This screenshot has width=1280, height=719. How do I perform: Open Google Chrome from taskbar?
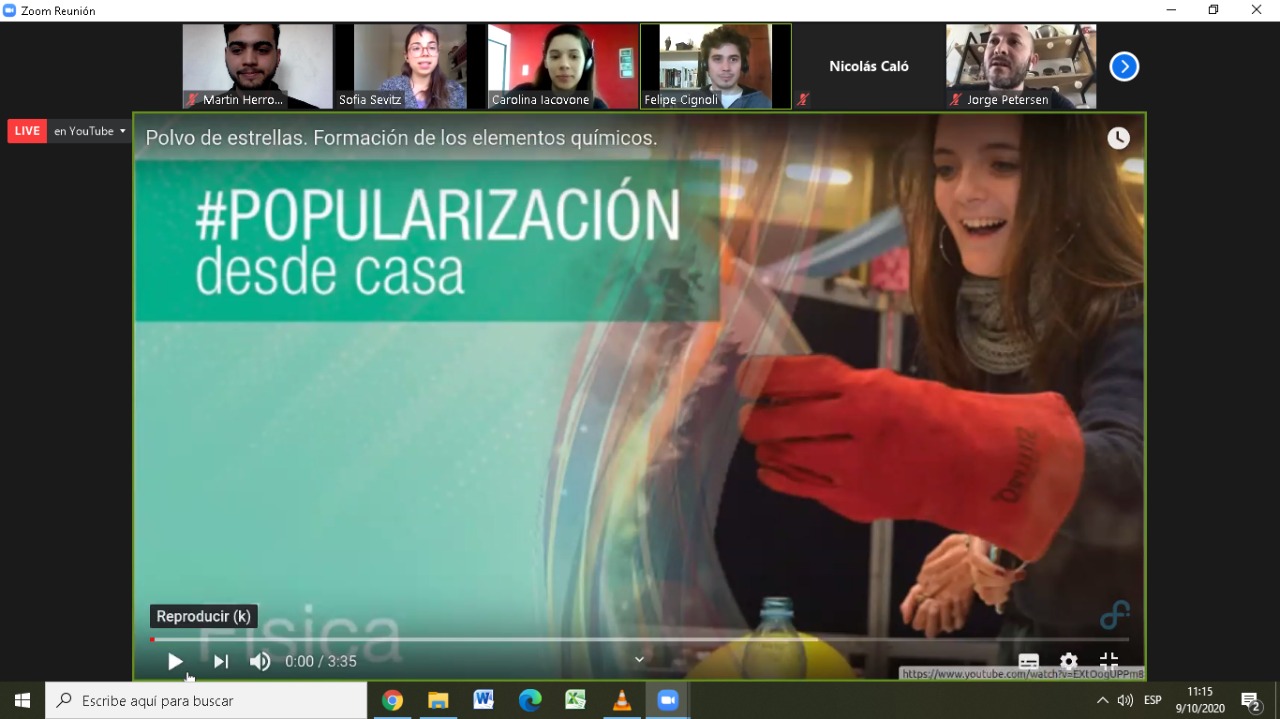pos(392,700)
